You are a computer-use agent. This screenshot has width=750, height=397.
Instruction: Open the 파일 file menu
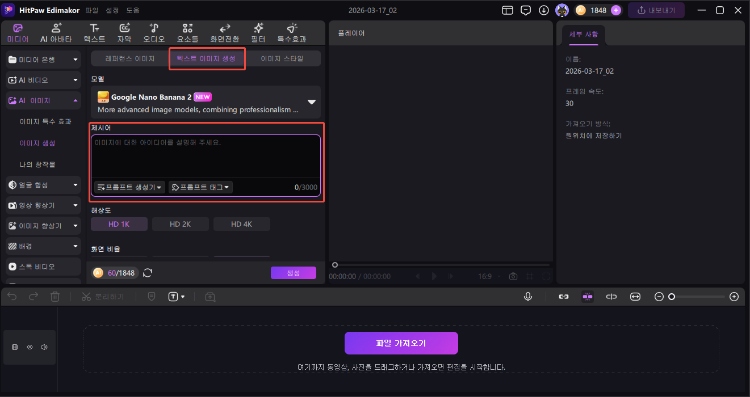pyautogui.click(x=92, y=10)
